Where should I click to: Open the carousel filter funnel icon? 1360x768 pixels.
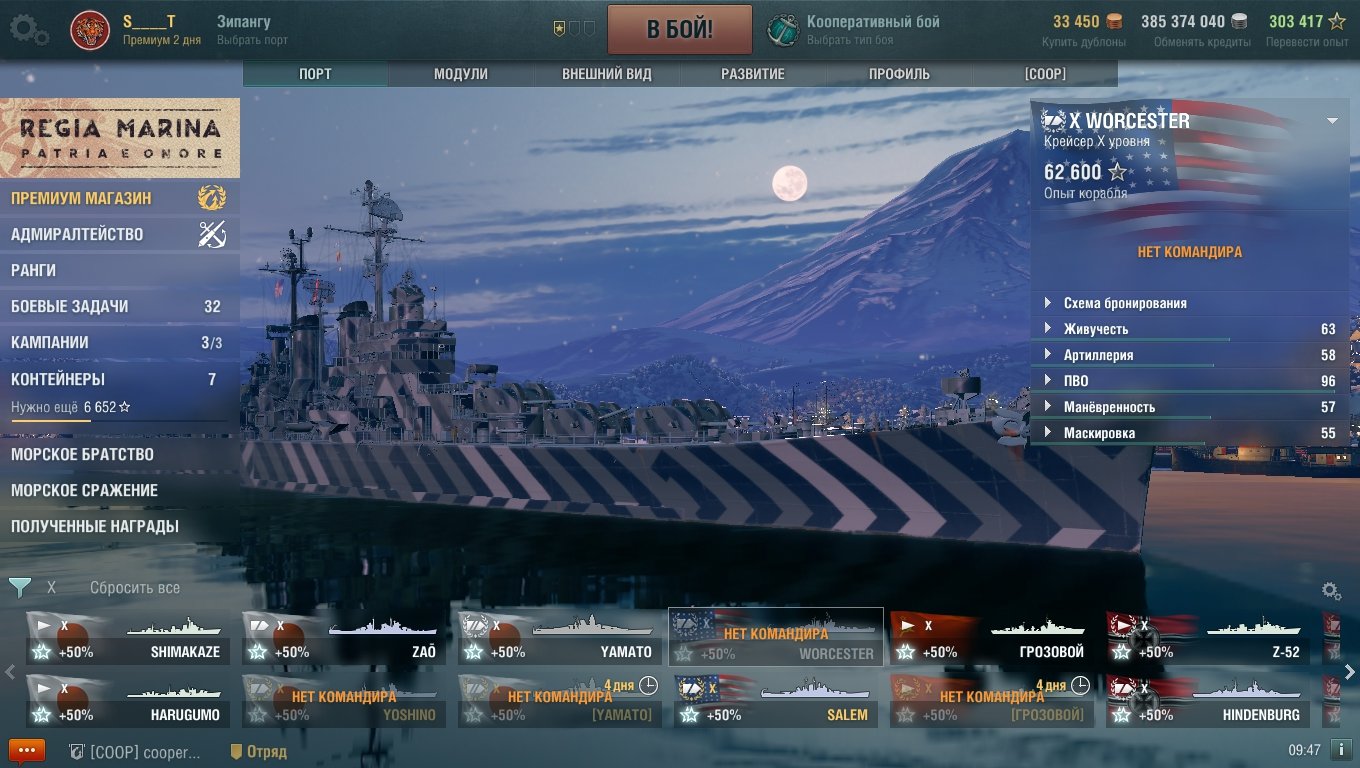20,588
